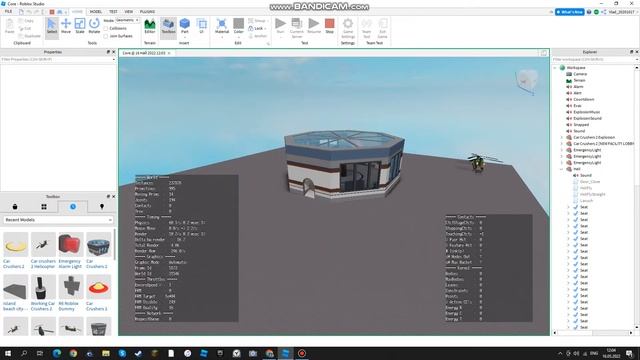Toggle the Toolbox ribbon button
This screenshot has width=640, height=360.
point(168,28)
